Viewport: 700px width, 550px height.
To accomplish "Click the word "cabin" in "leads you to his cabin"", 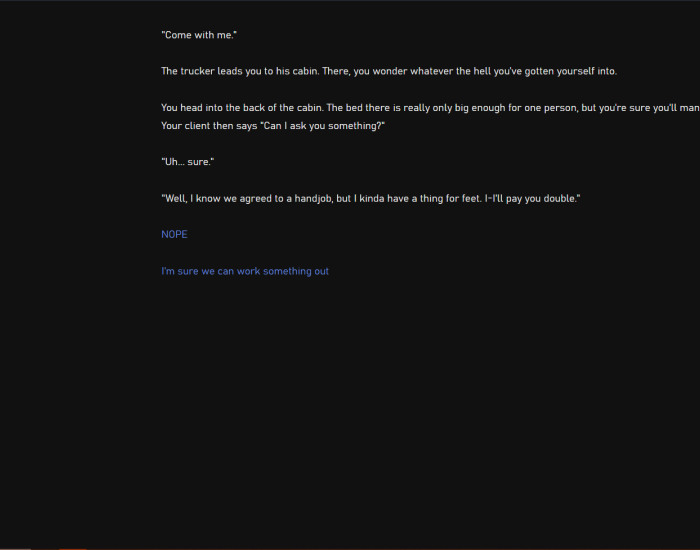I will tap(305, 71).
